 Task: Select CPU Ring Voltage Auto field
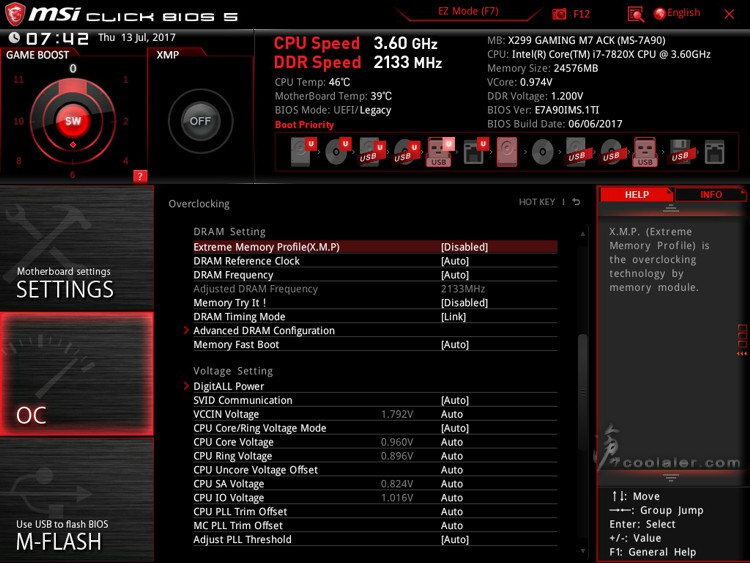pyautogui.click(x=452, y=455)
